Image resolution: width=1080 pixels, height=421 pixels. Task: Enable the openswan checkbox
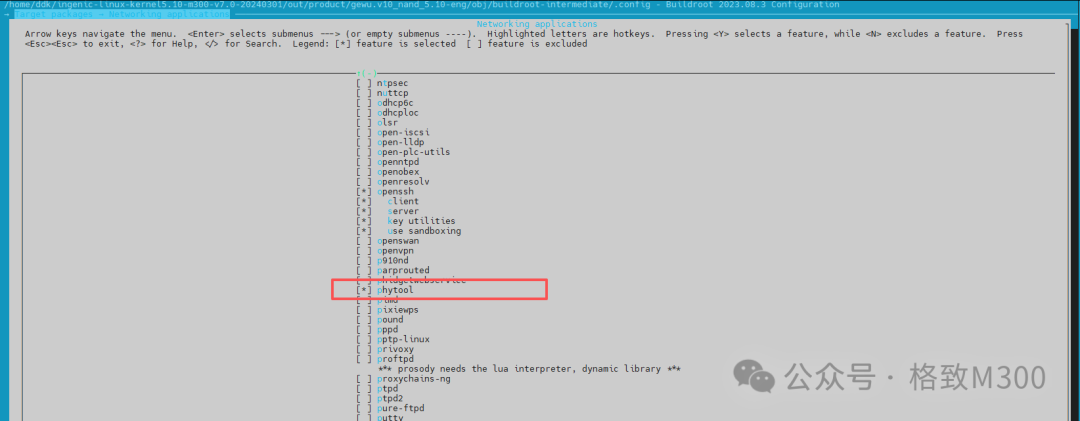coord(364,241)
